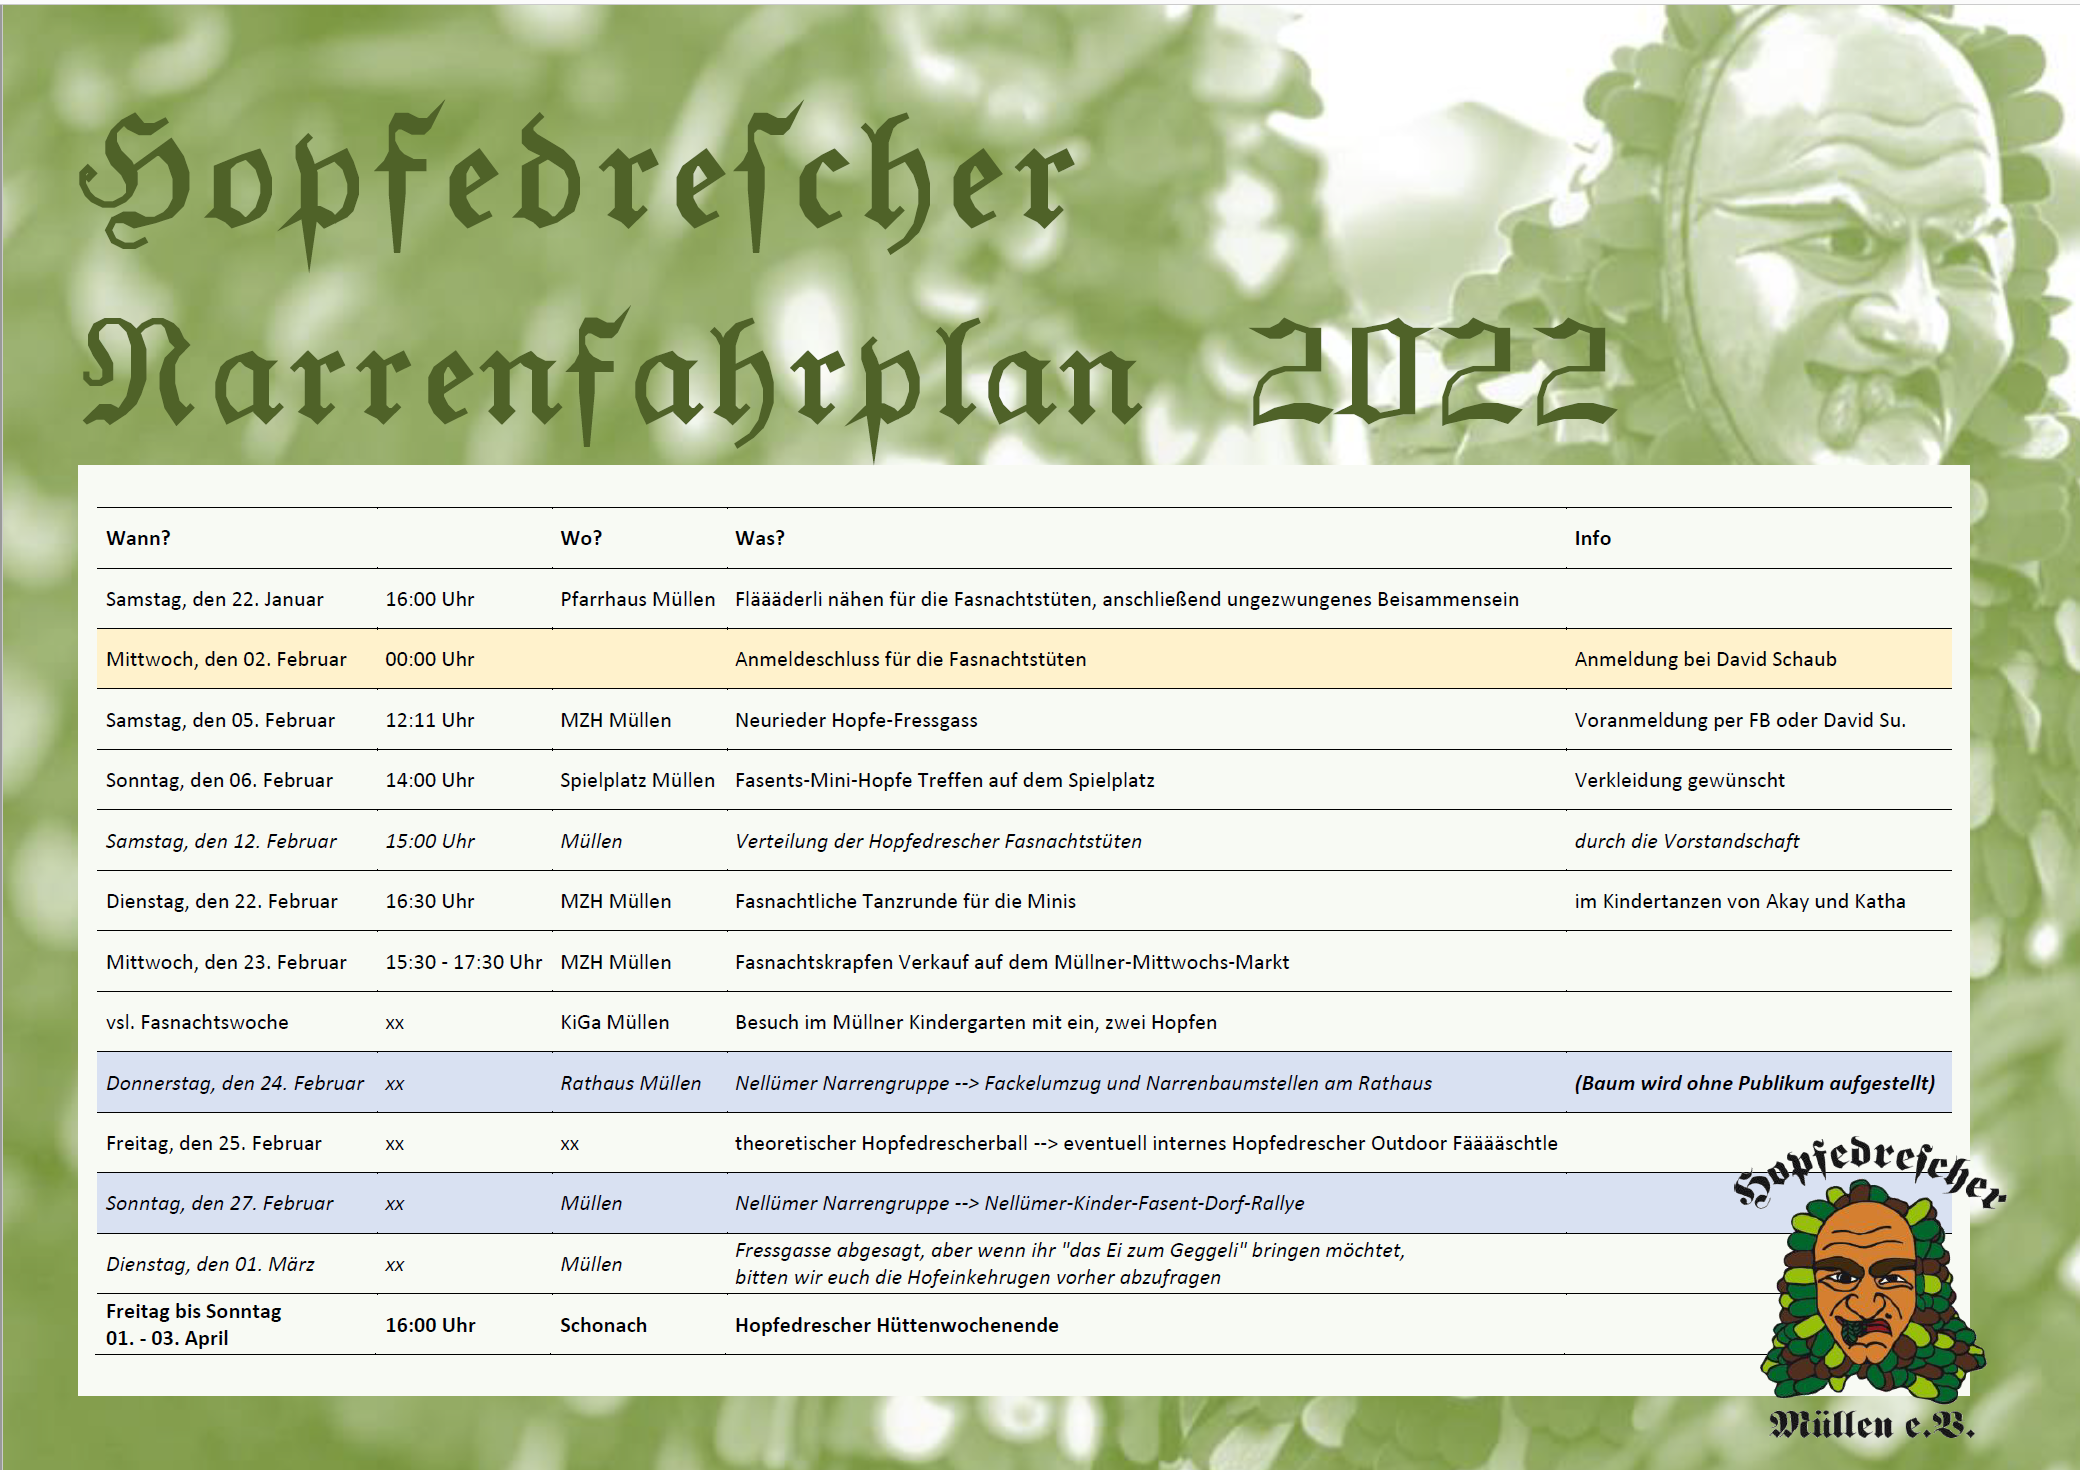Click 'Nellümer-Kinder-Fasent-Dorf-Rallye' entry

point(1144,1203)
